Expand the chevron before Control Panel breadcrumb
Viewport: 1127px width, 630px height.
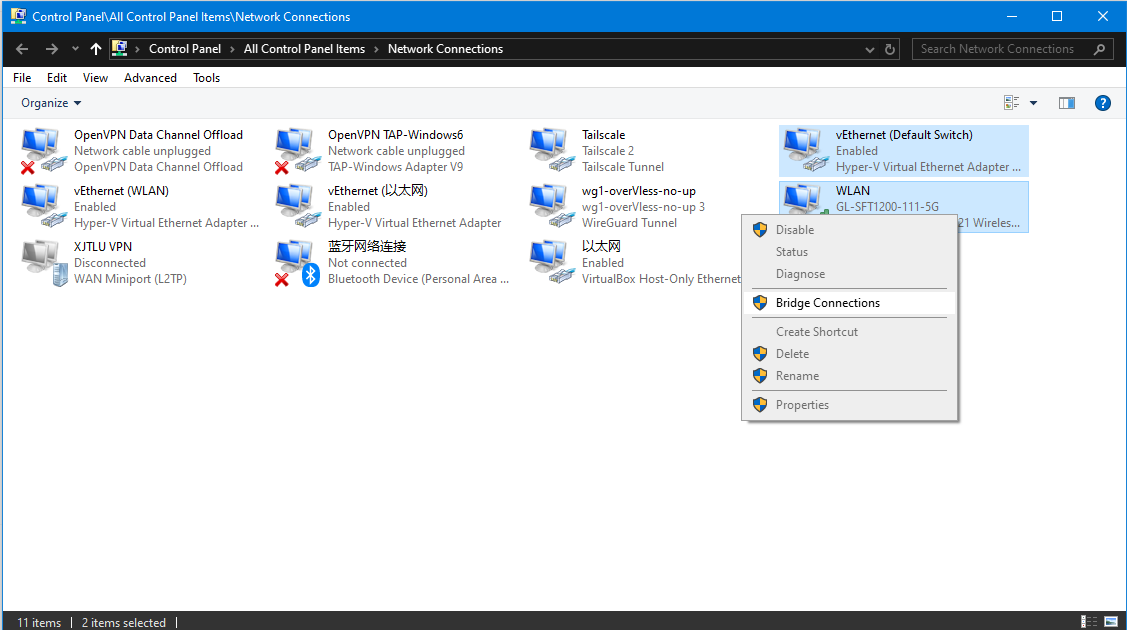(137, 49)
